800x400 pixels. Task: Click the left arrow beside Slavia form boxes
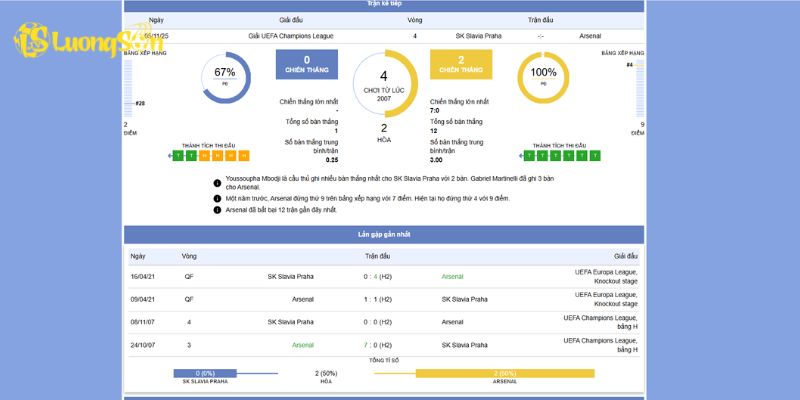171,156
